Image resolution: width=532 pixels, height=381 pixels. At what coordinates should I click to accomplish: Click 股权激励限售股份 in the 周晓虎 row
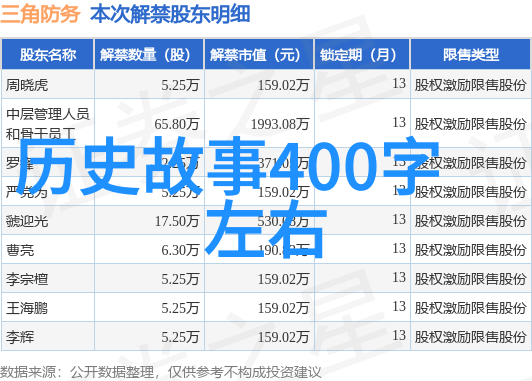tap(470, 85)
